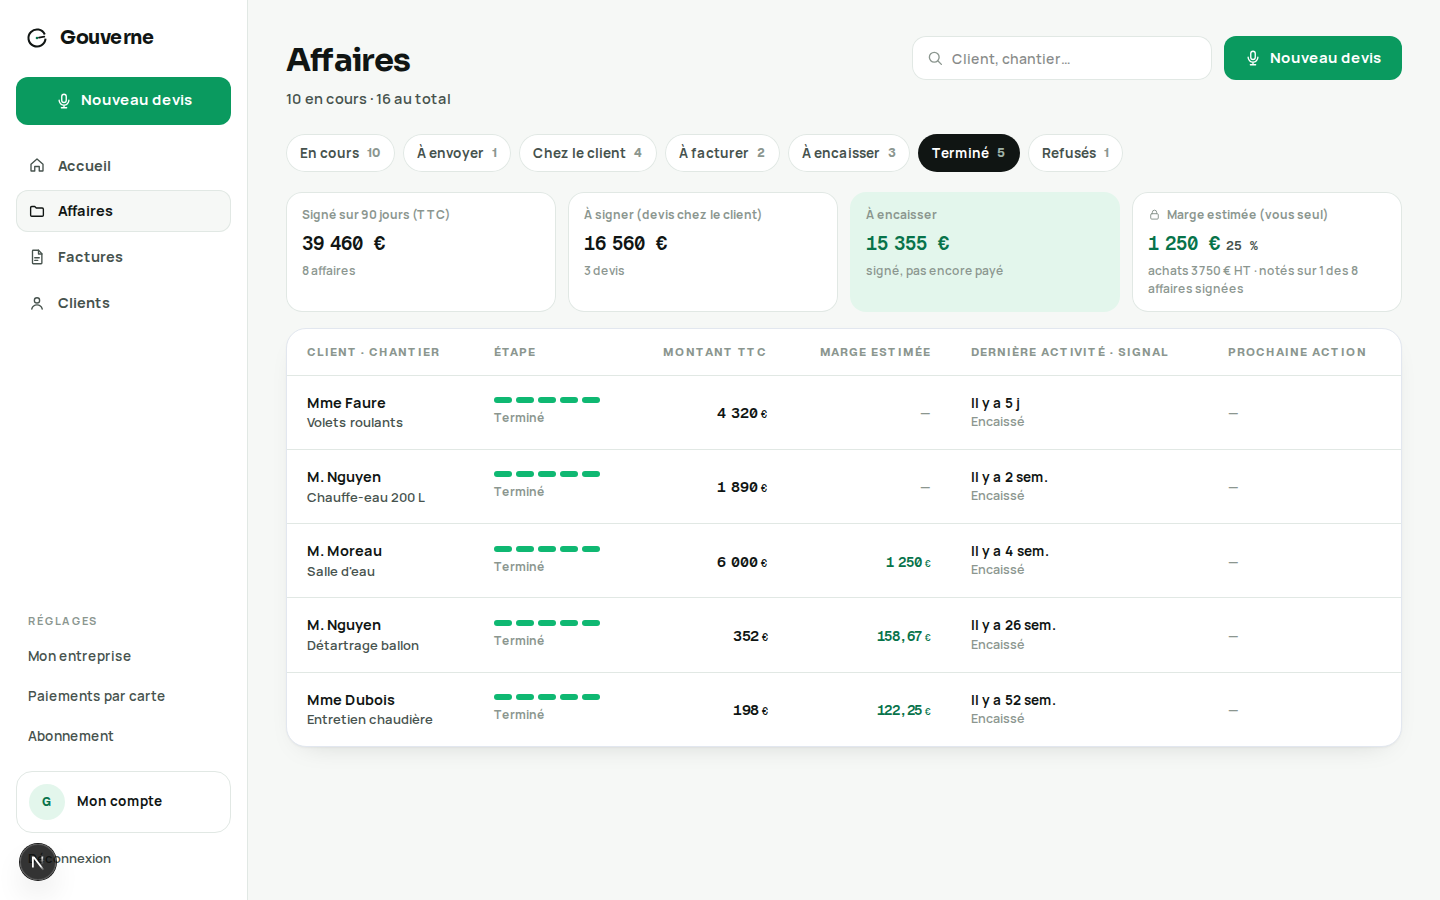
Task: Click the microphone icon in header Nouveau devis
Action: [1253, 59]
